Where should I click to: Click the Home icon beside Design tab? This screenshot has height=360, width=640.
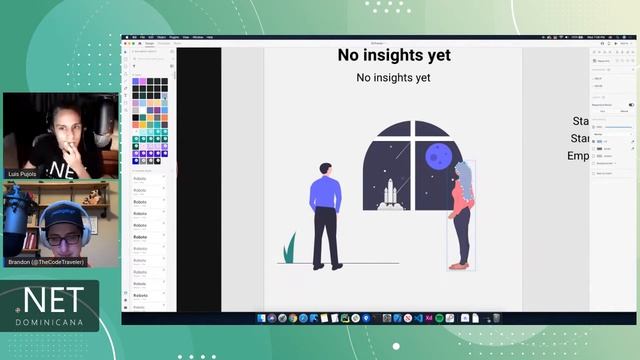point(140,43)
